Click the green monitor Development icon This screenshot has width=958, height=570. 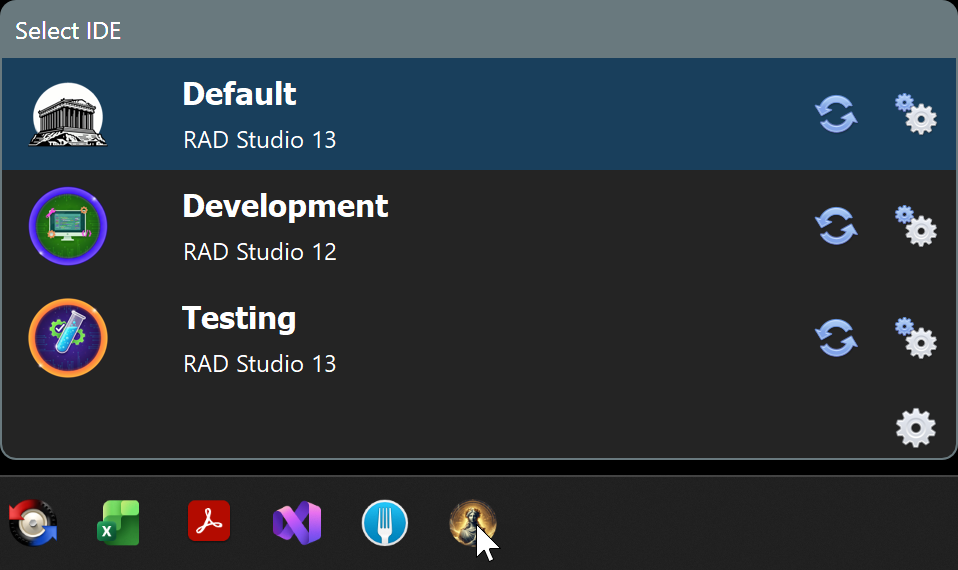pos(68,226)
